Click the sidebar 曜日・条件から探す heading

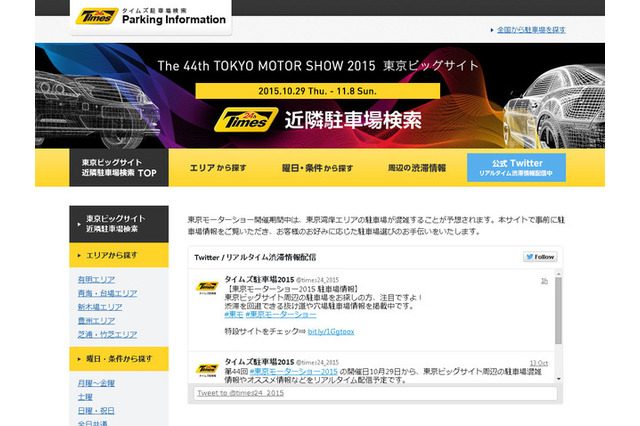[x=119, y=359]
